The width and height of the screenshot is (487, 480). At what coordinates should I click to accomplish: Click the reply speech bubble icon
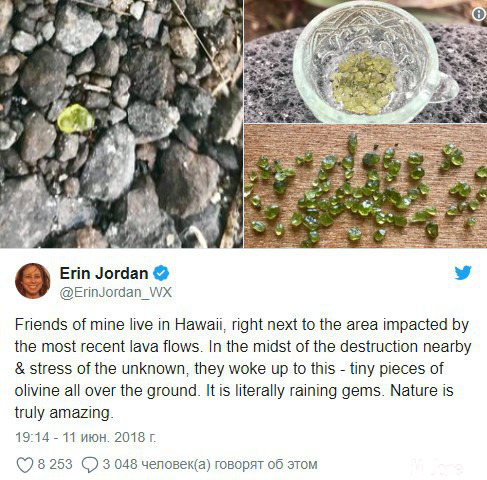[90, 465]
